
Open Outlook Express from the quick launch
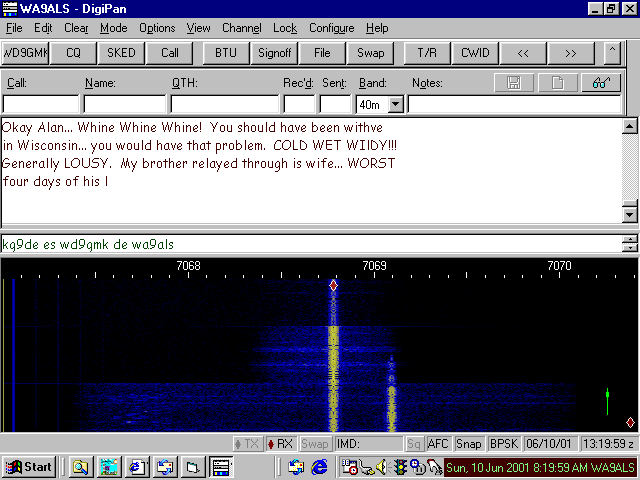[x=295, y=467]
